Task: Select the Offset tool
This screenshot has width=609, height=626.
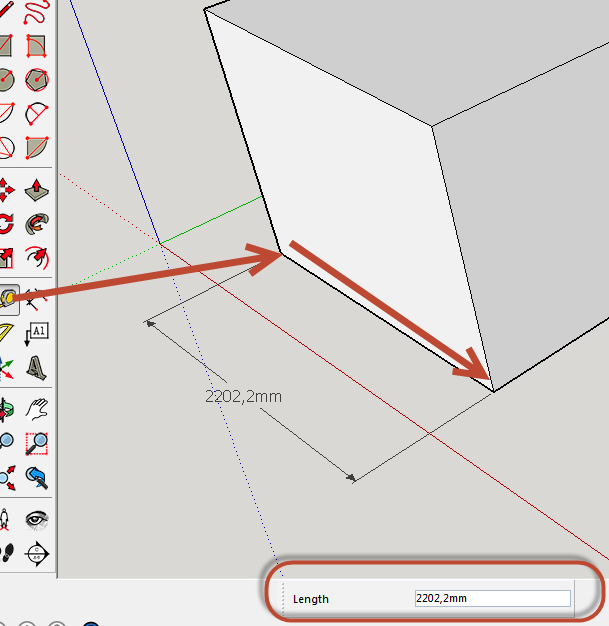Action: [37, 258]
